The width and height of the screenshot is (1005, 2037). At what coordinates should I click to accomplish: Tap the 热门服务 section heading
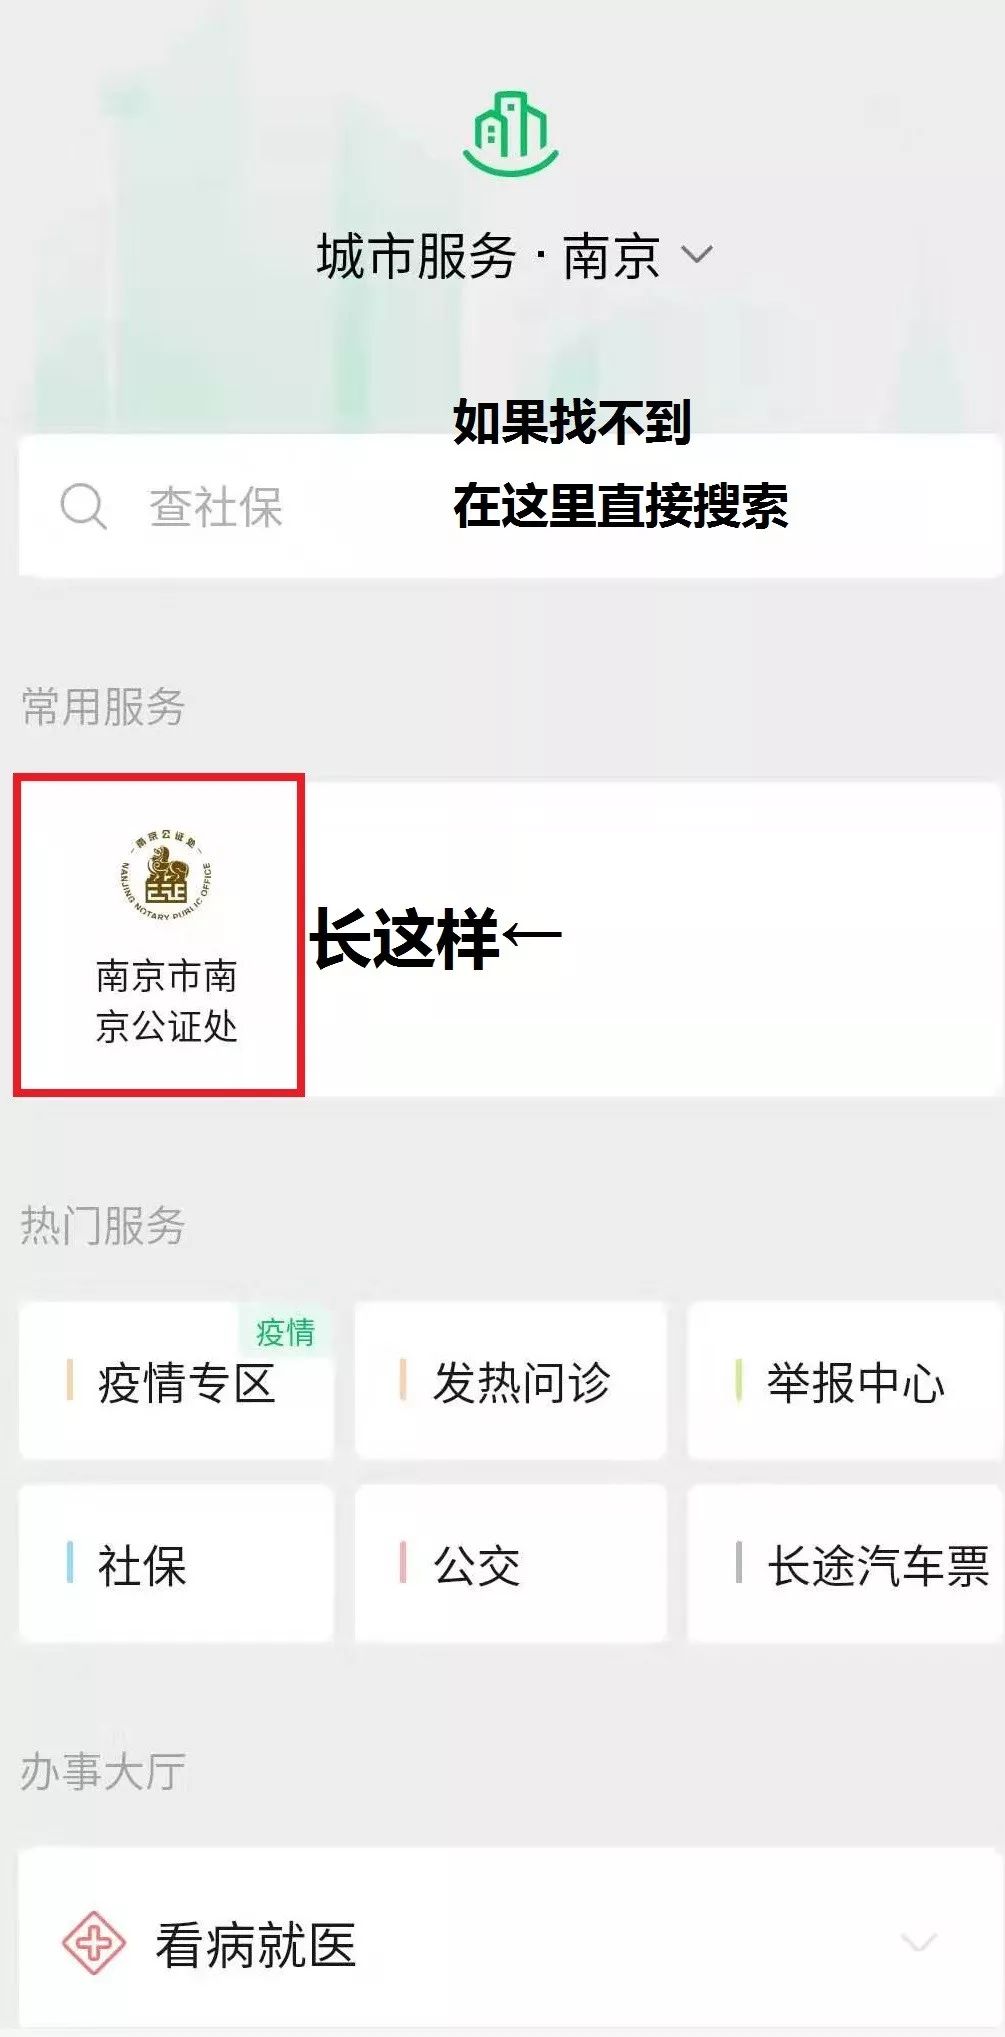pos(103,1226)
